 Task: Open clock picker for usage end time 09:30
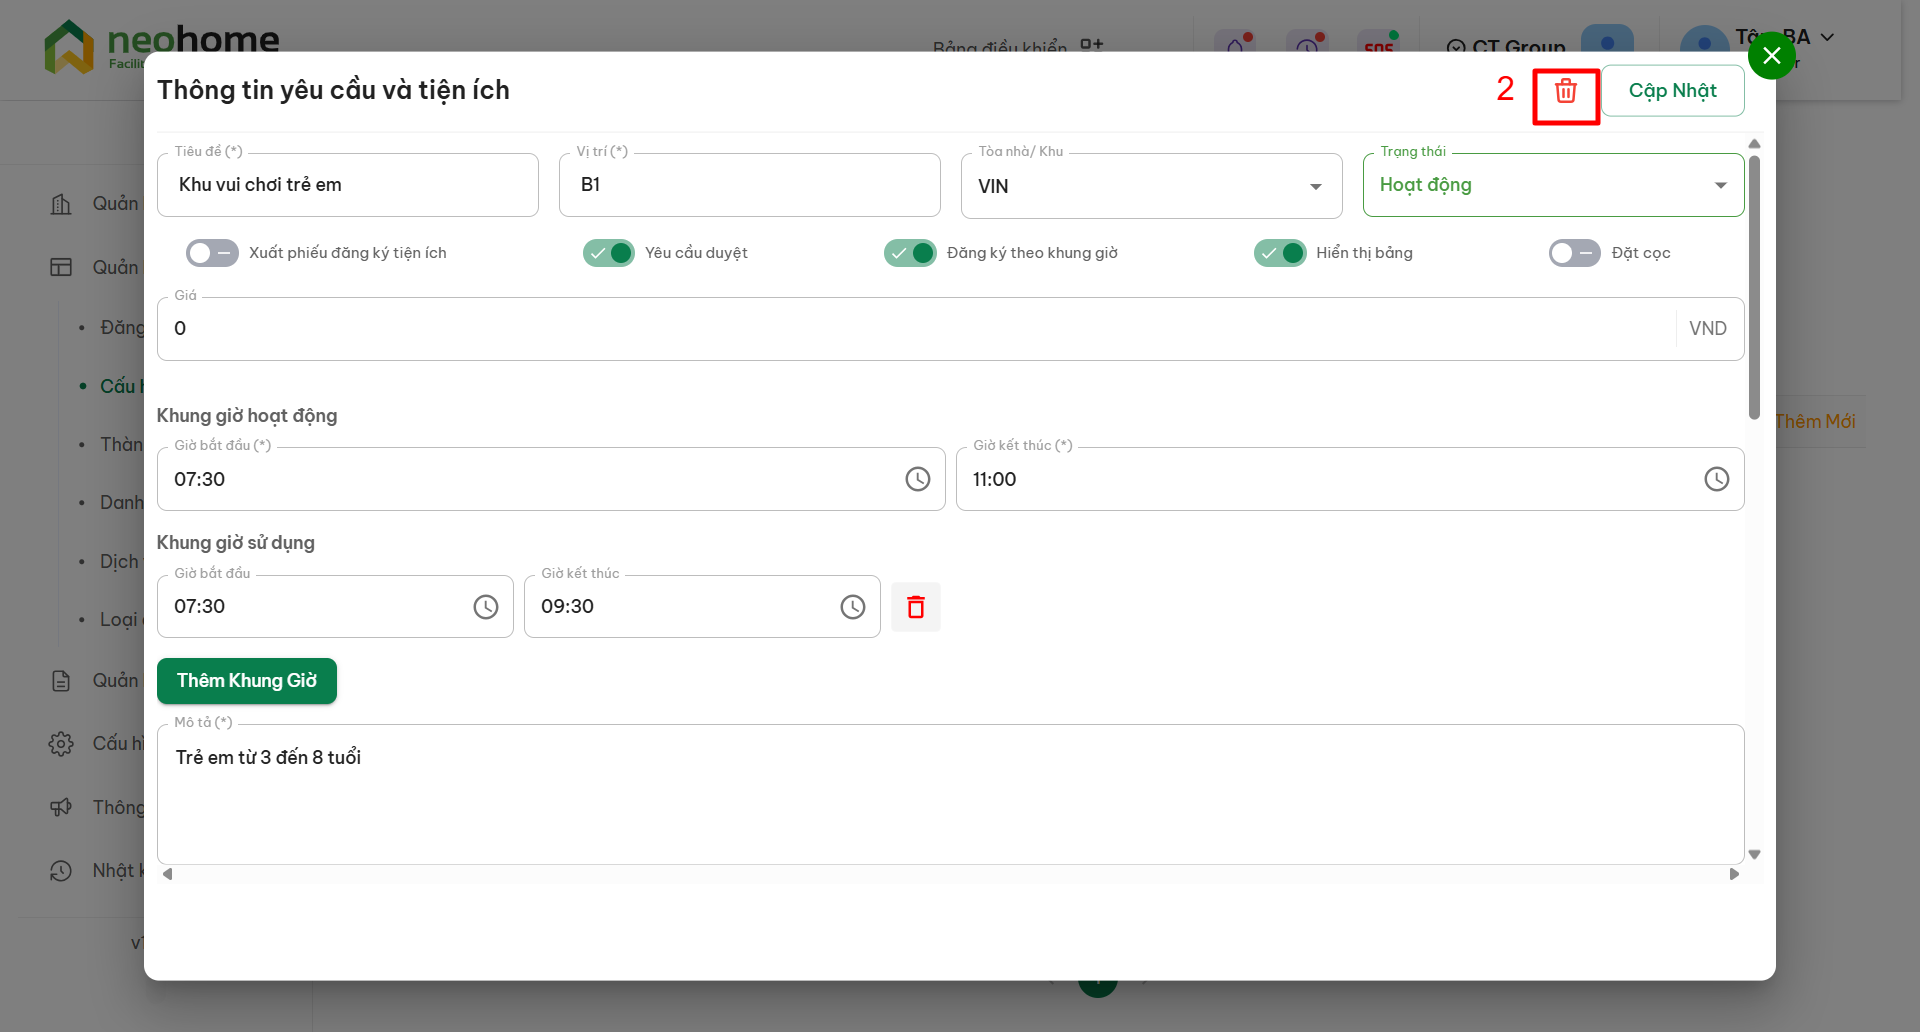click(x=852, y=607)
